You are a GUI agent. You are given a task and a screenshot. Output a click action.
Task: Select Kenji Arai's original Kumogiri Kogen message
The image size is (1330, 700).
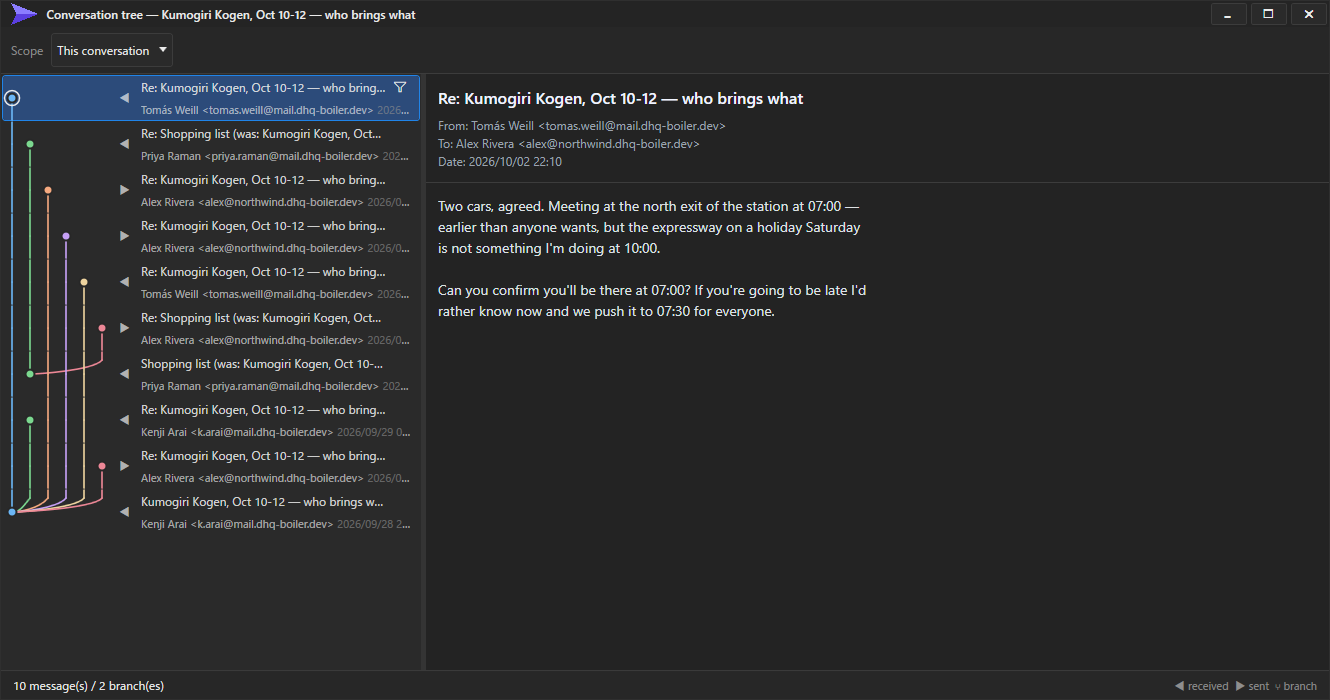click(211, 512)
